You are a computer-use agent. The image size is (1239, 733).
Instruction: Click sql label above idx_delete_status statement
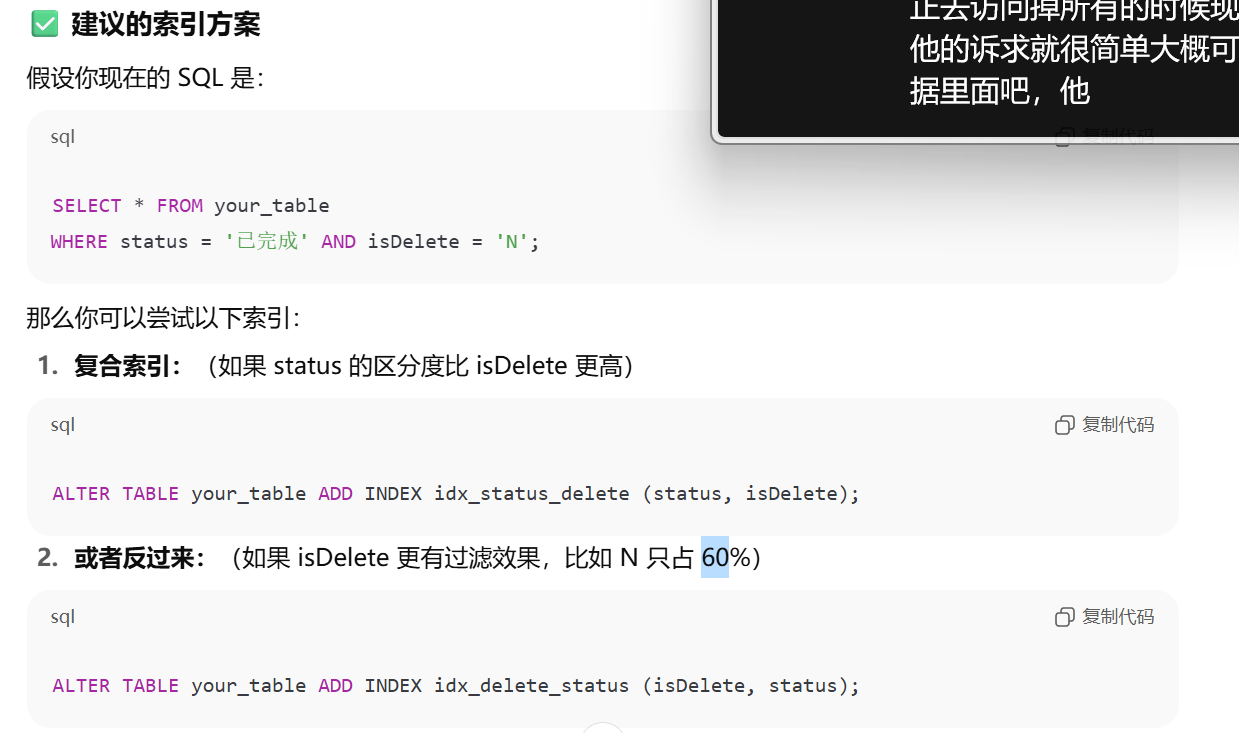point(63,617)
